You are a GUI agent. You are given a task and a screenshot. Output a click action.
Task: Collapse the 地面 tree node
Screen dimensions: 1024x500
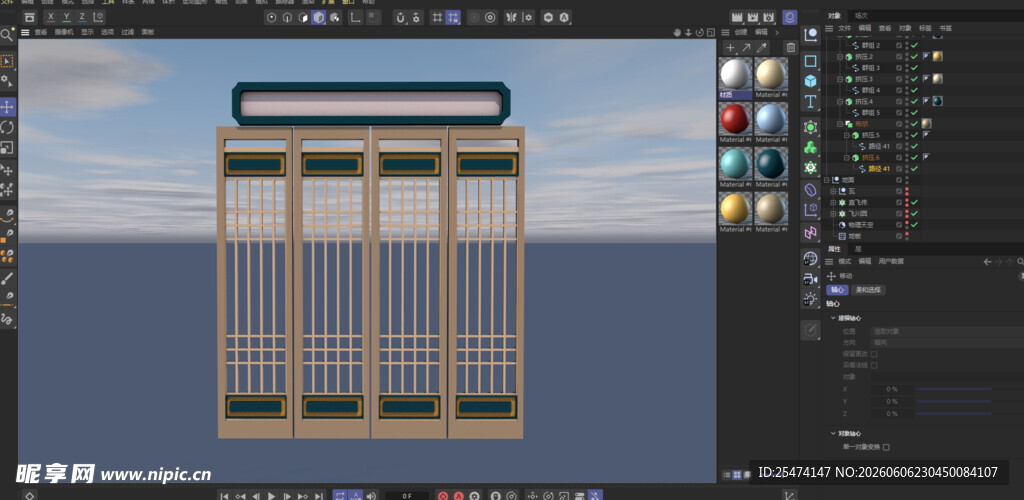pyautogui.click(x=827, y=180)
